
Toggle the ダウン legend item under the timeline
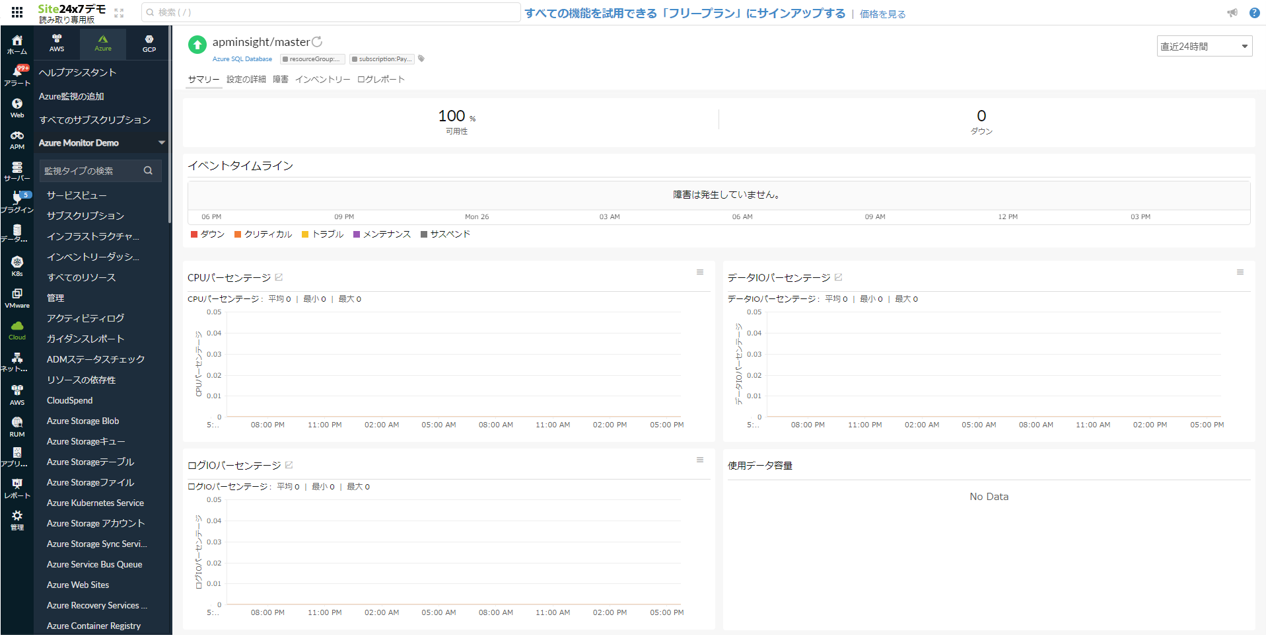[x=210, y=236]
